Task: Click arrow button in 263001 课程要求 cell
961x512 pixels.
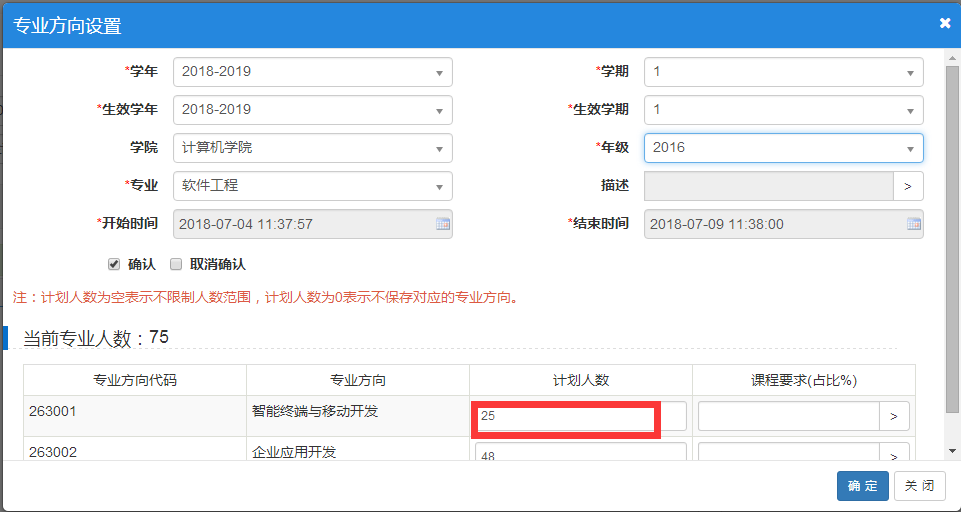Action: click(894, 416)
